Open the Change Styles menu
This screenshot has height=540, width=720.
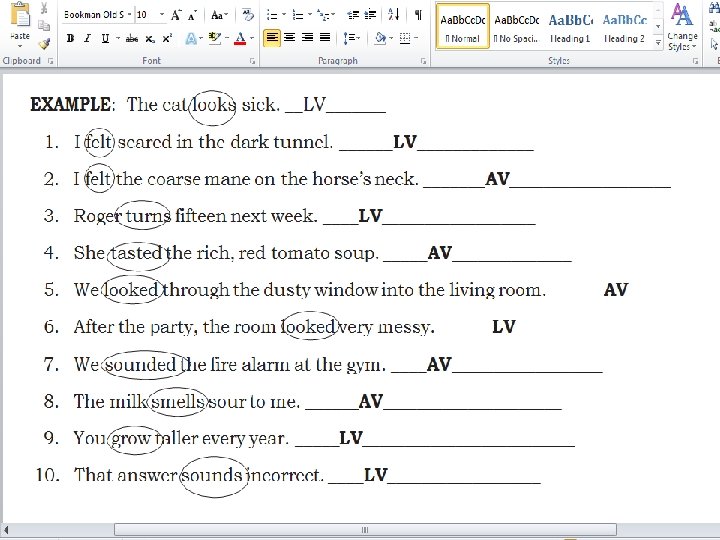coord(682,27)
